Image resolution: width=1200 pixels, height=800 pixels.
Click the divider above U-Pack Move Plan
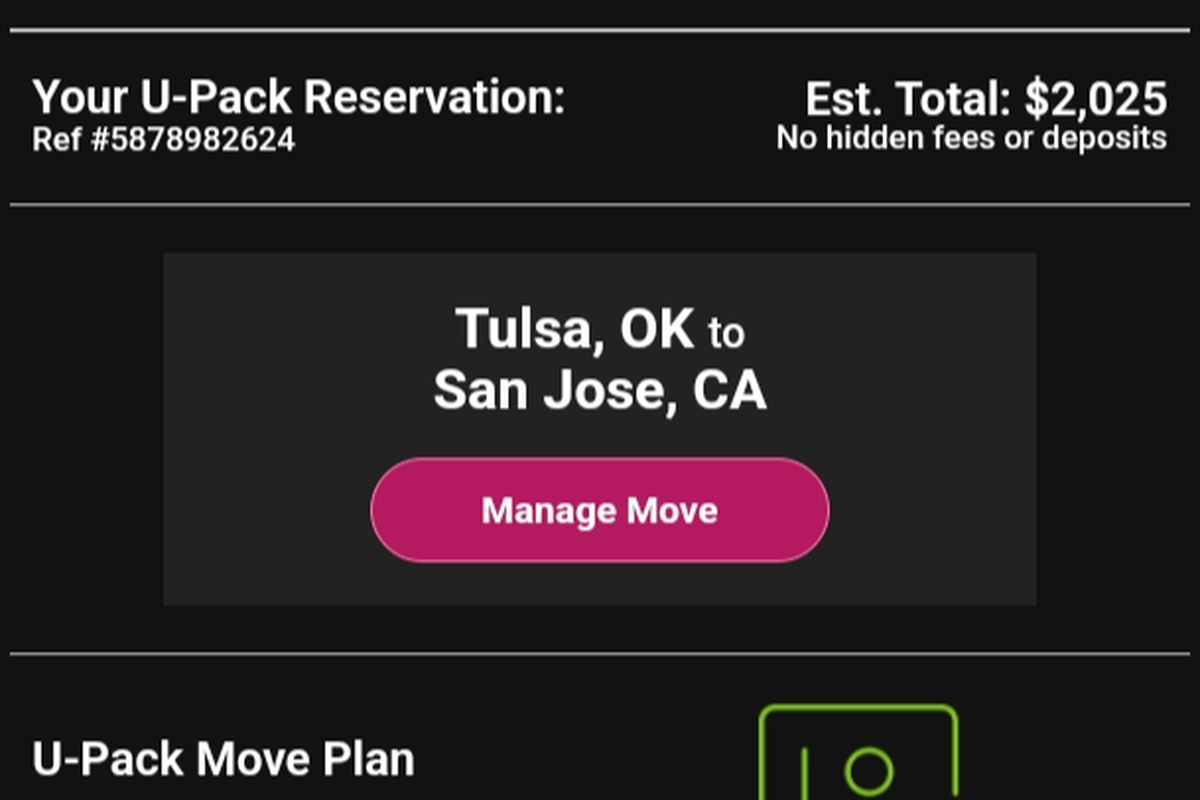point(600,655)
